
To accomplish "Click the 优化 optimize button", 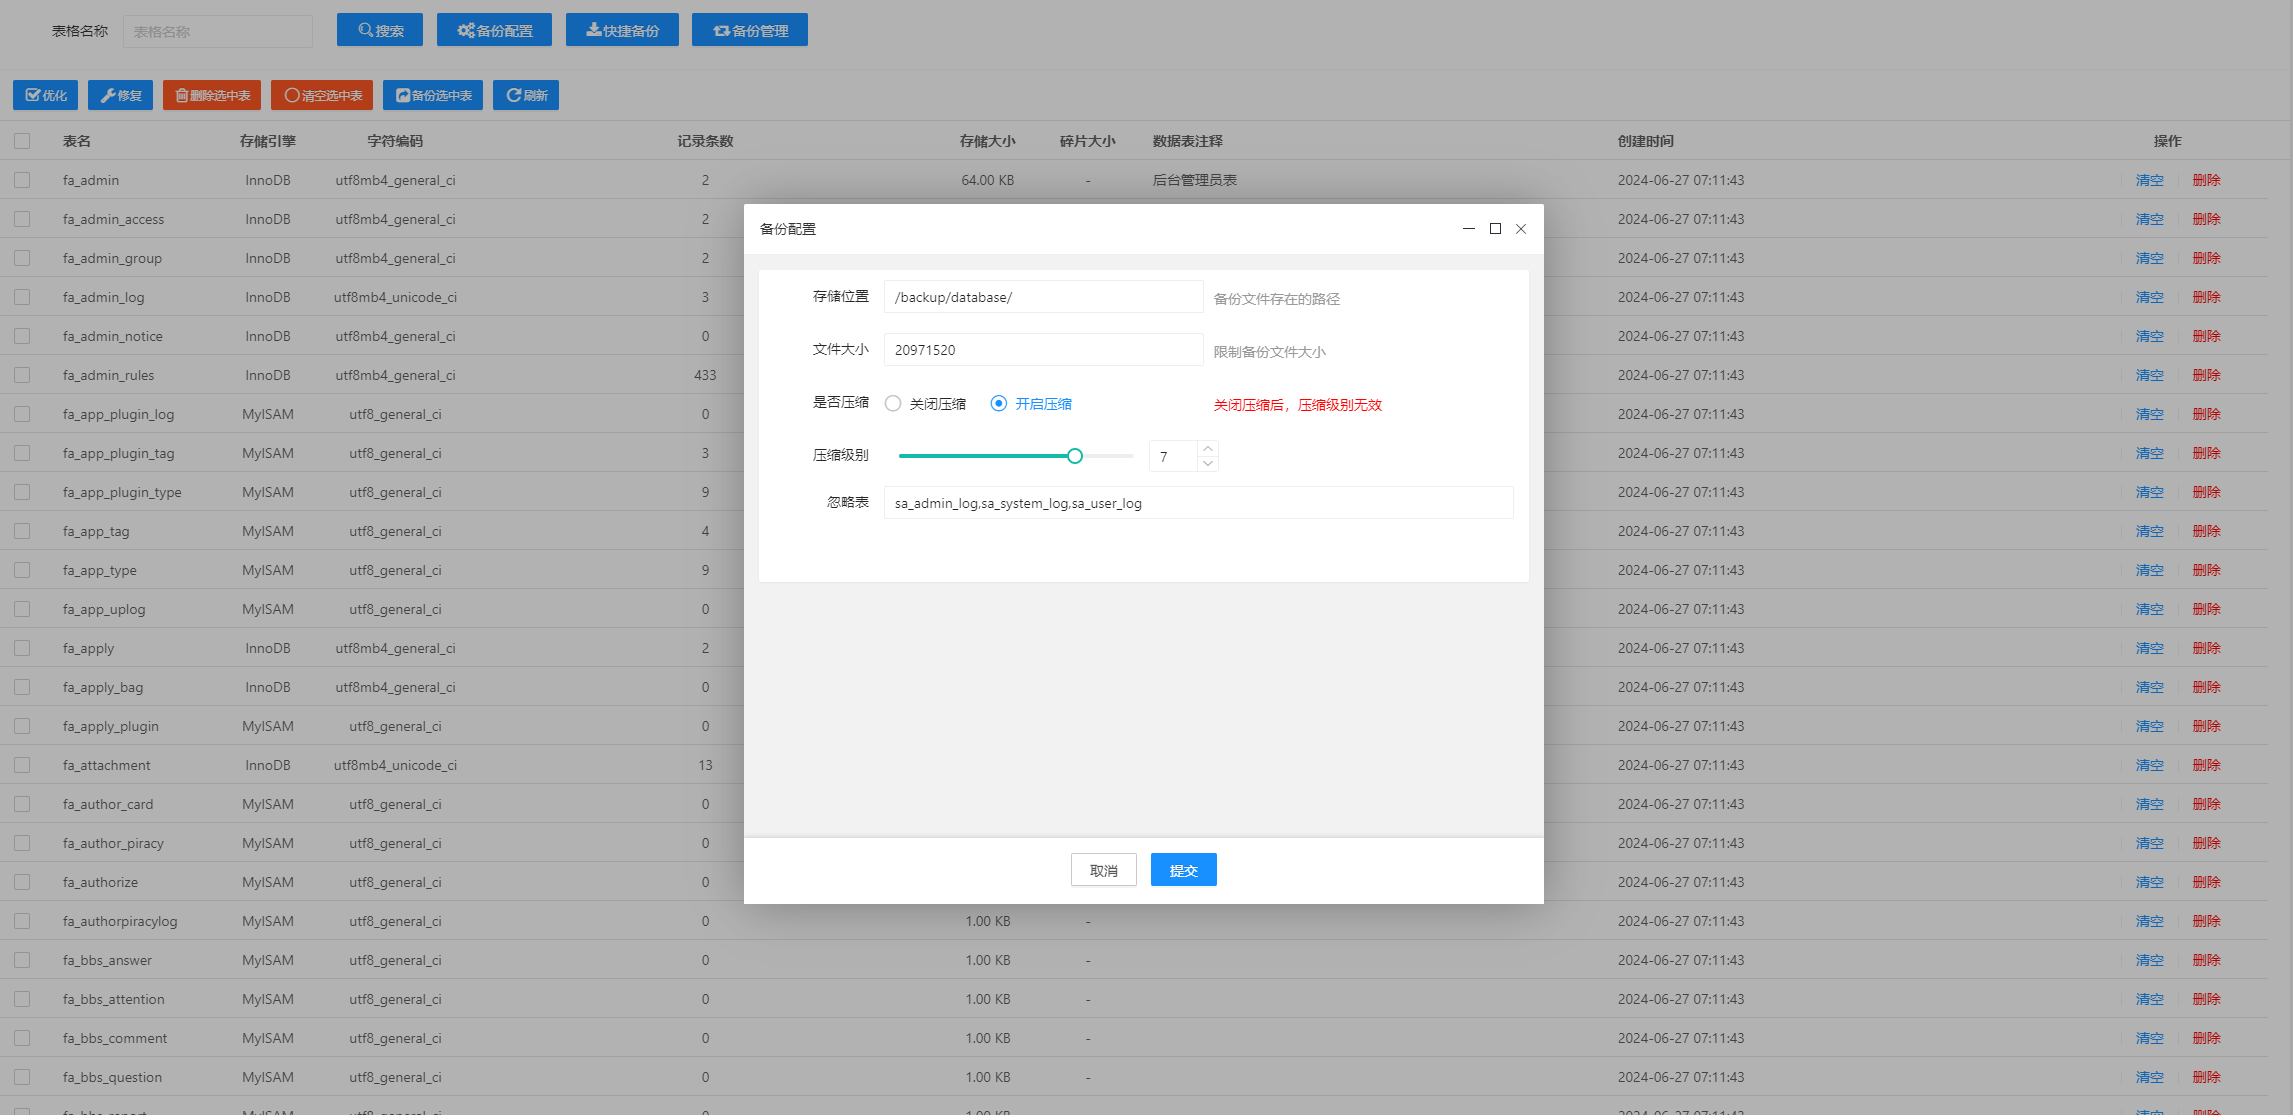I will click(x=45, y=95).
